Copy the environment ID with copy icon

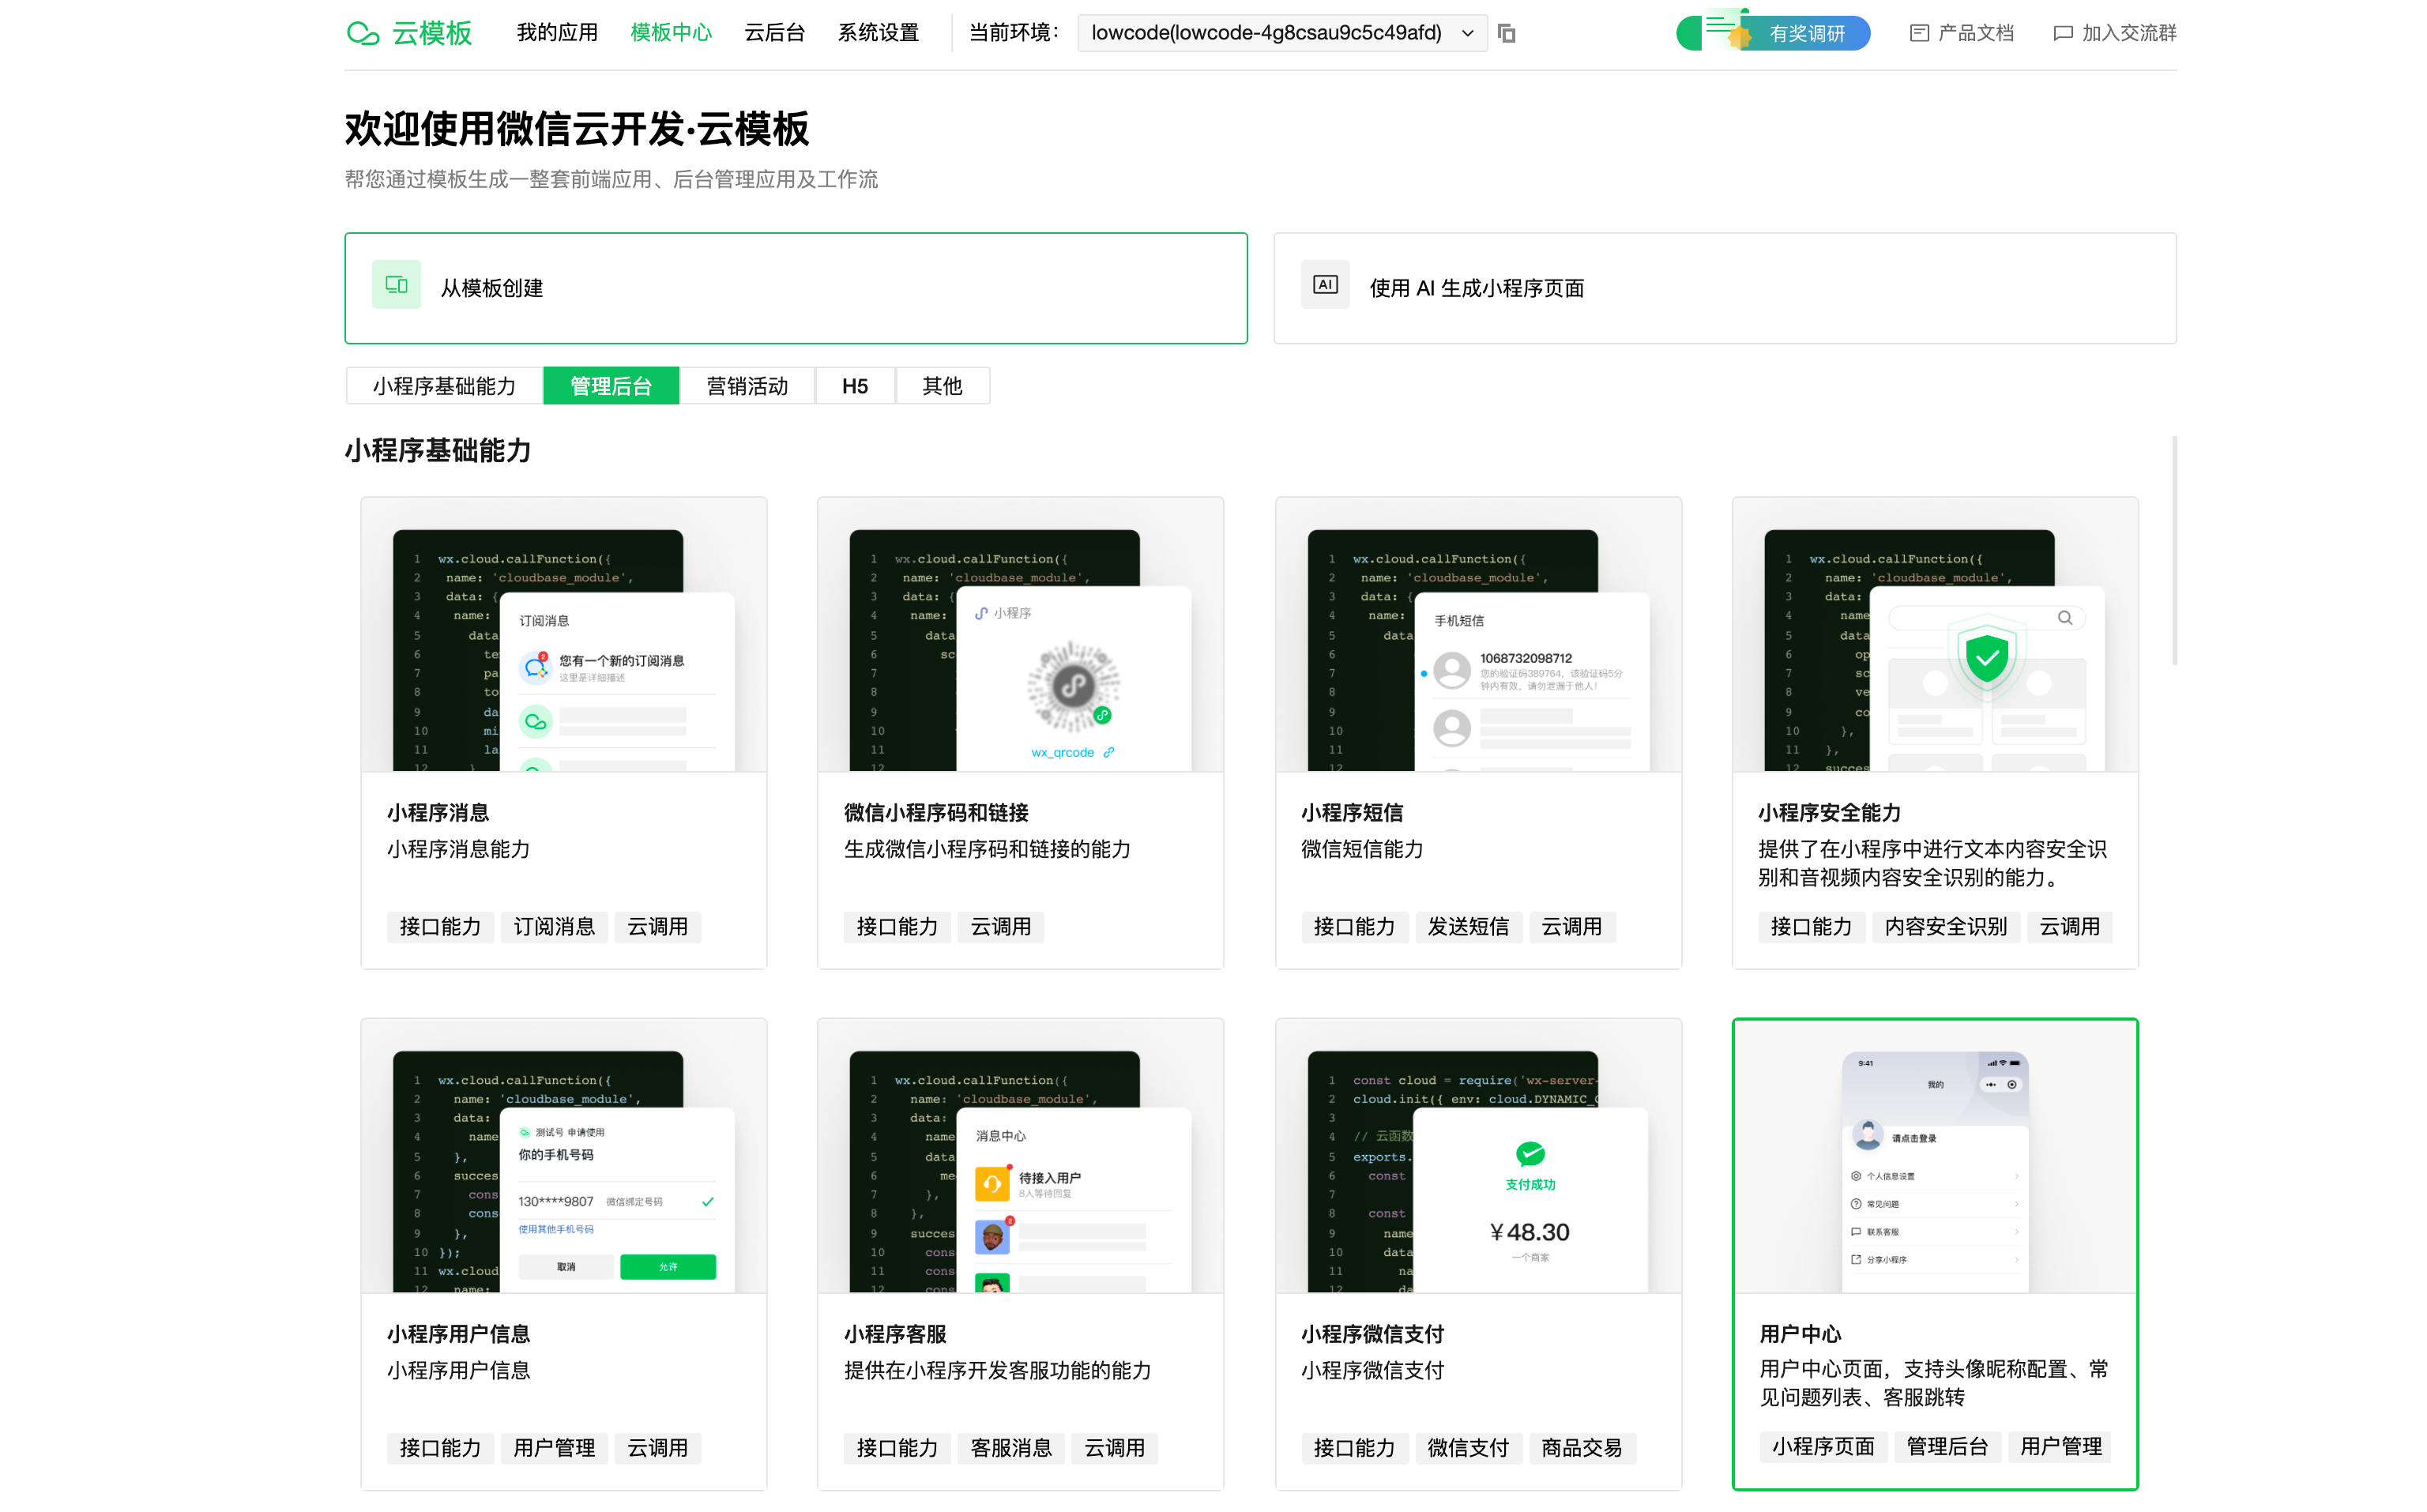click(1506, 33)
